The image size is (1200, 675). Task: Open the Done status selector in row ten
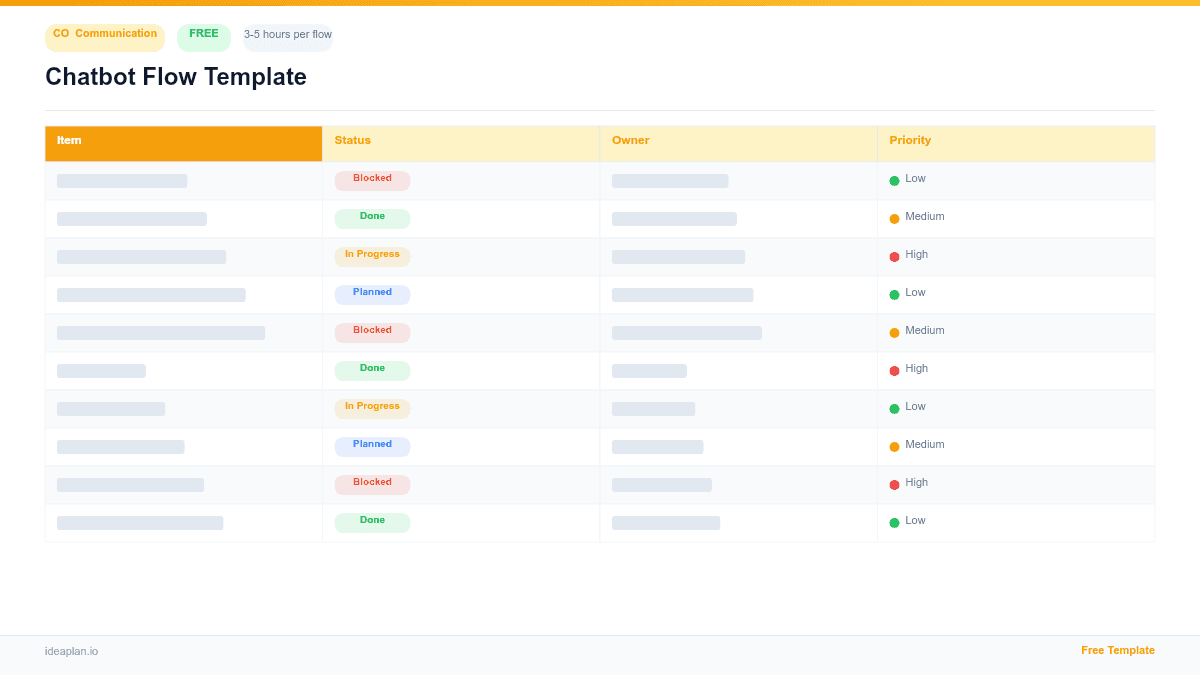pyautogui.click(x=372, y=521)
